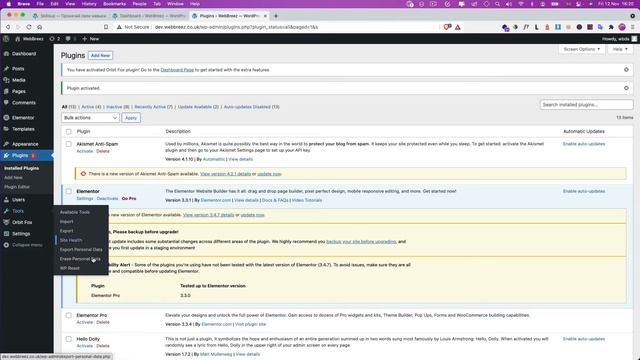Select Export in Tools flyout
Screen dimensions: 640x360
67,231
